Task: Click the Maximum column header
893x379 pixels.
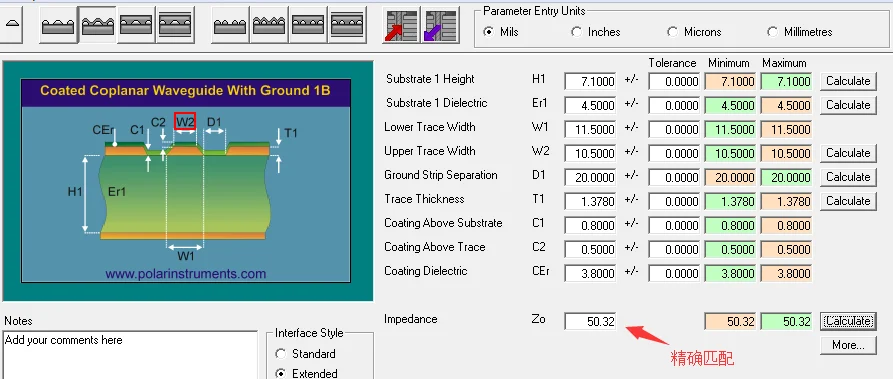Action: tap(784, 63)
